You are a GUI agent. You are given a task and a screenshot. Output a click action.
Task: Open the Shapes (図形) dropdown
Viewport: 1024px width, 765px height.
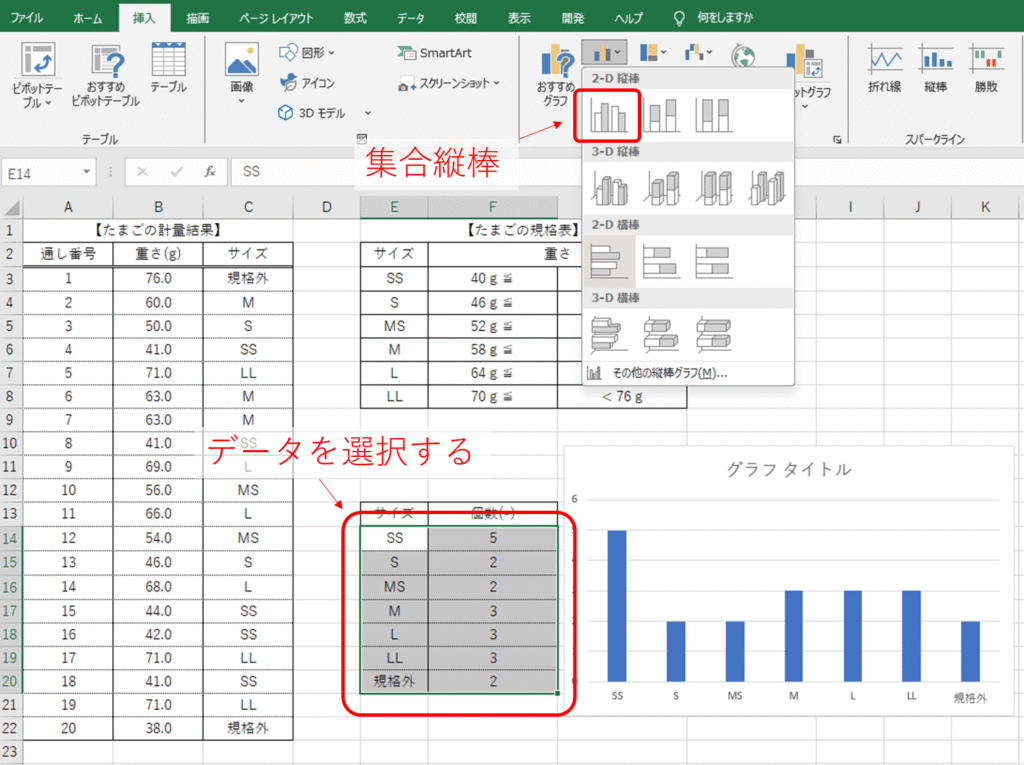point(306,52)
